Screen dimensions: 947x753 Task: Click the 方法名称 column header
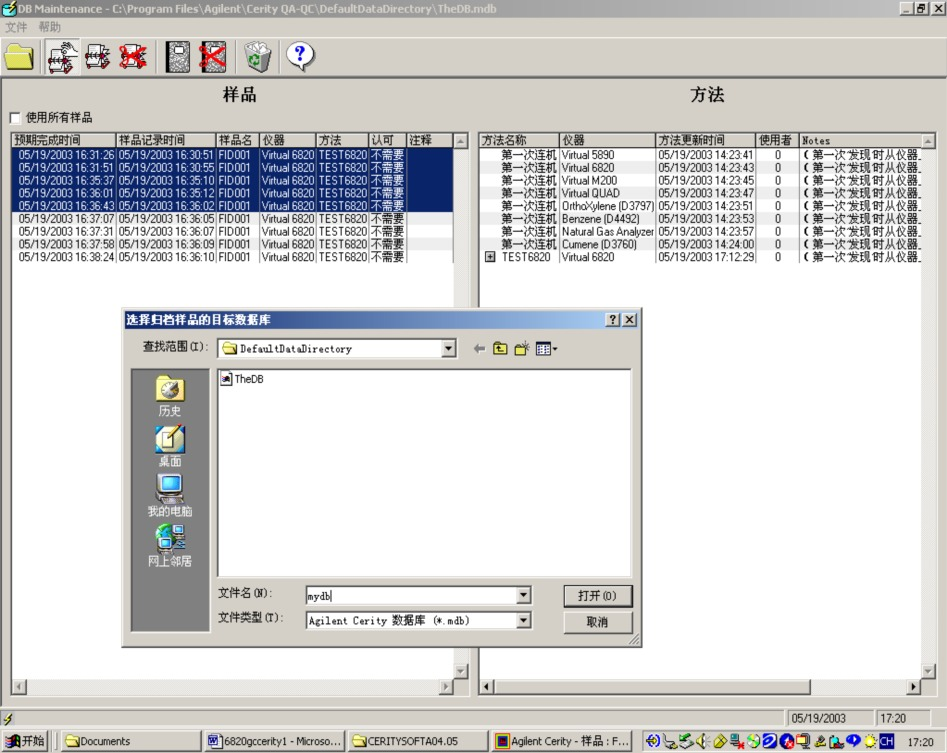point(519,140)
